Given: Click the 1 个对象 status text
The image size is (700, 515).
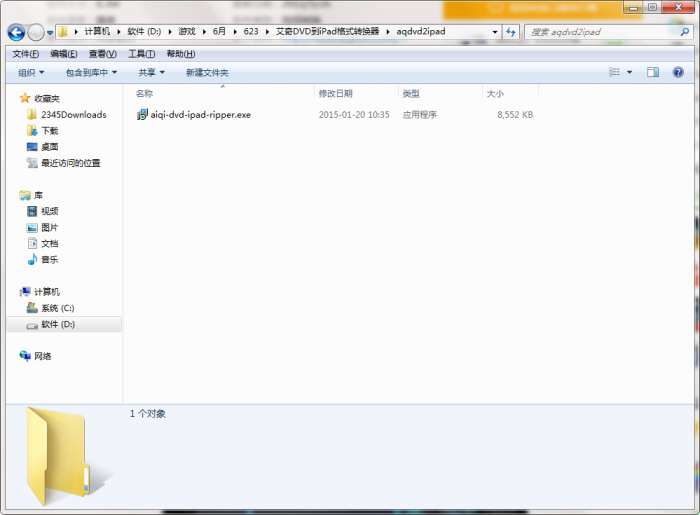Looking at the screenshot, I should (148, 414).
